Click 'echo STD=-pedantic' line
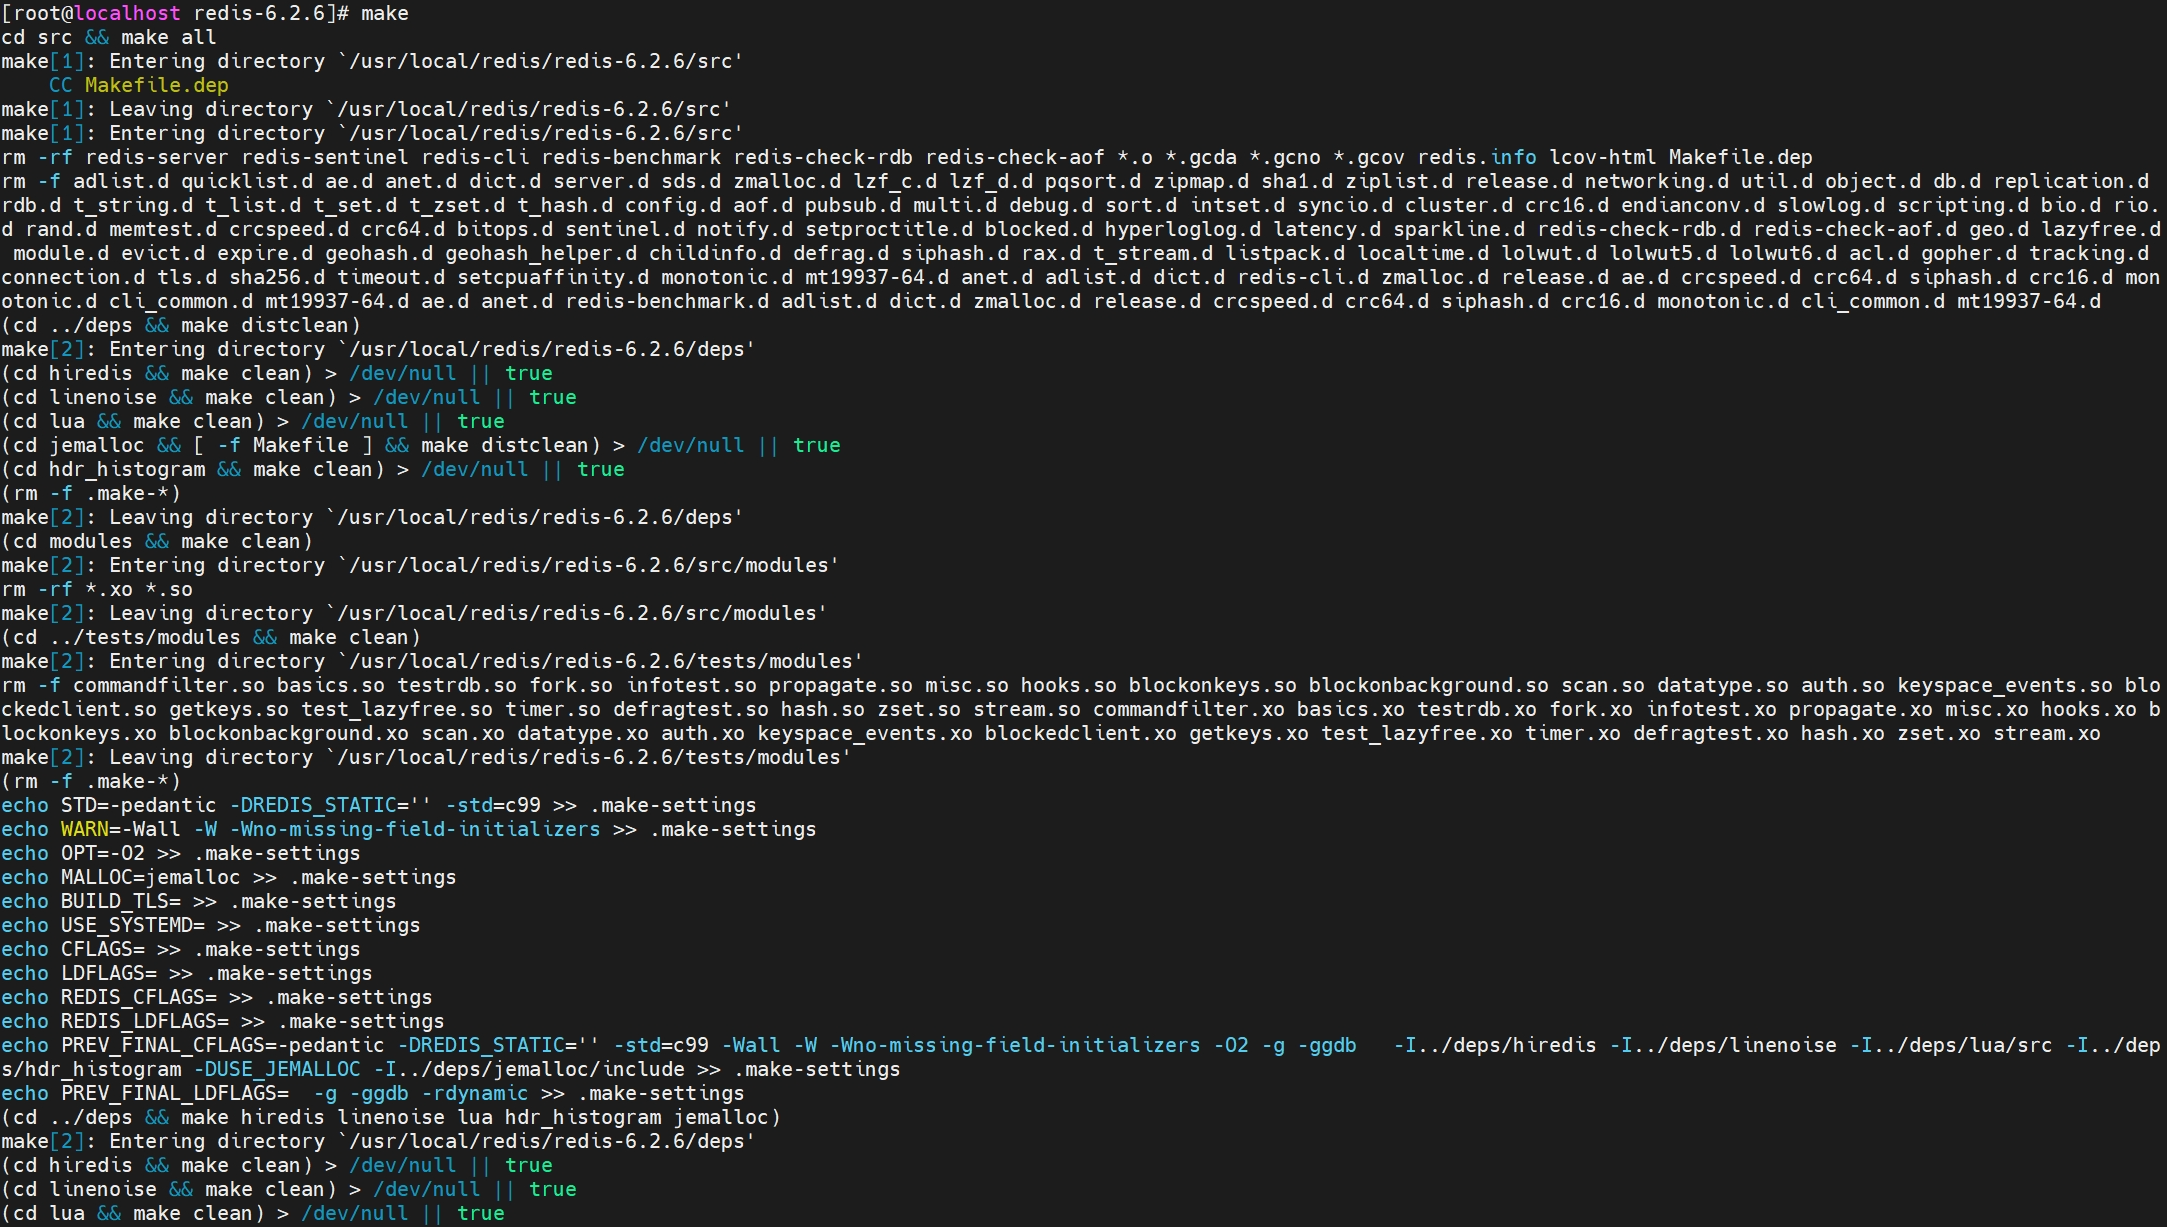The image size is (2167, 1227). 379,805
